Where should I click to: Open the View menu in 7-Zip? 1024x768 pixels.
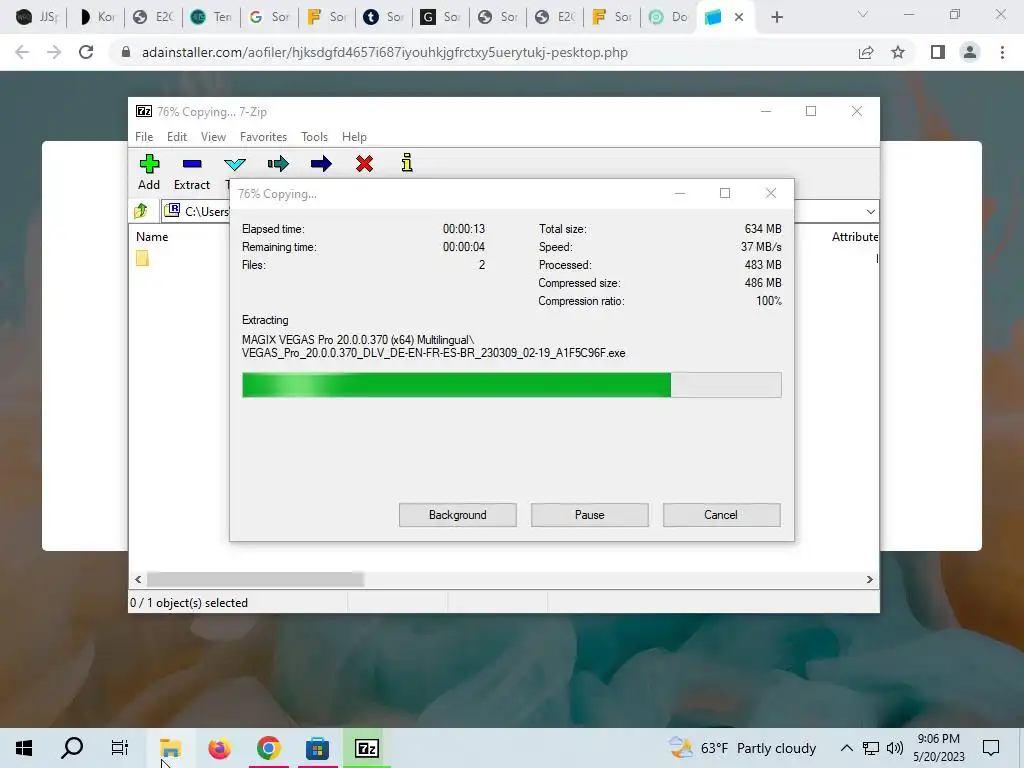coord(213,136)
